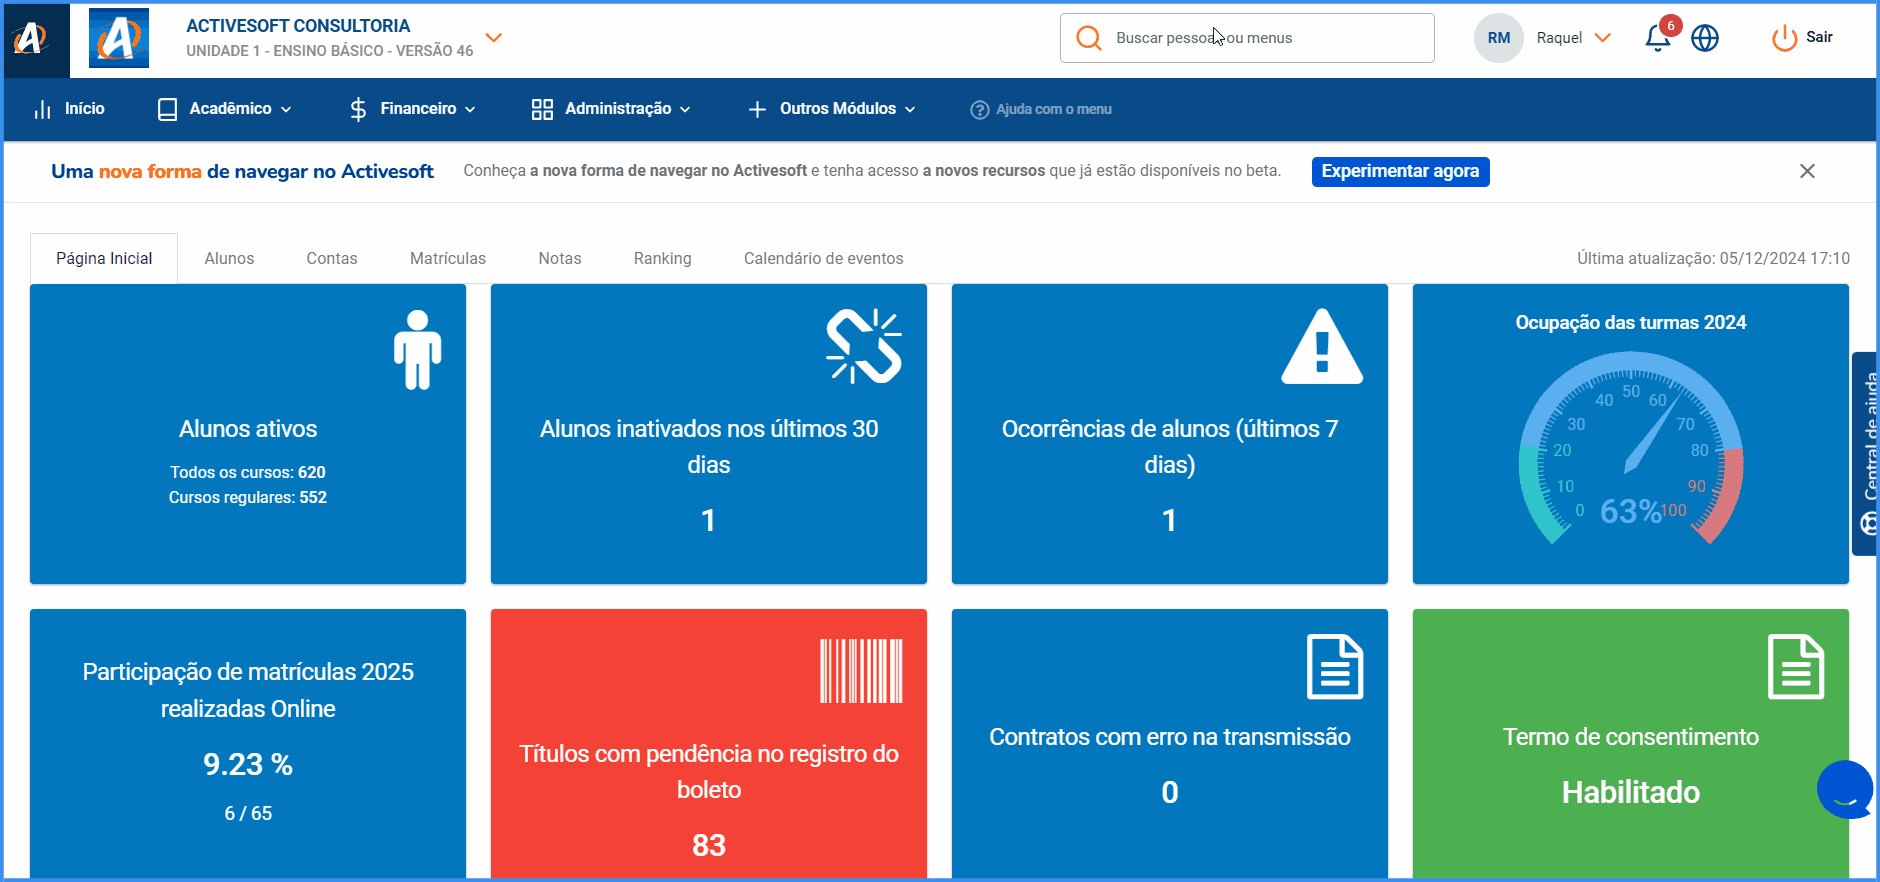Click the Sair logout label
Screen dimensions: 1880x882
click(1819, 37)
